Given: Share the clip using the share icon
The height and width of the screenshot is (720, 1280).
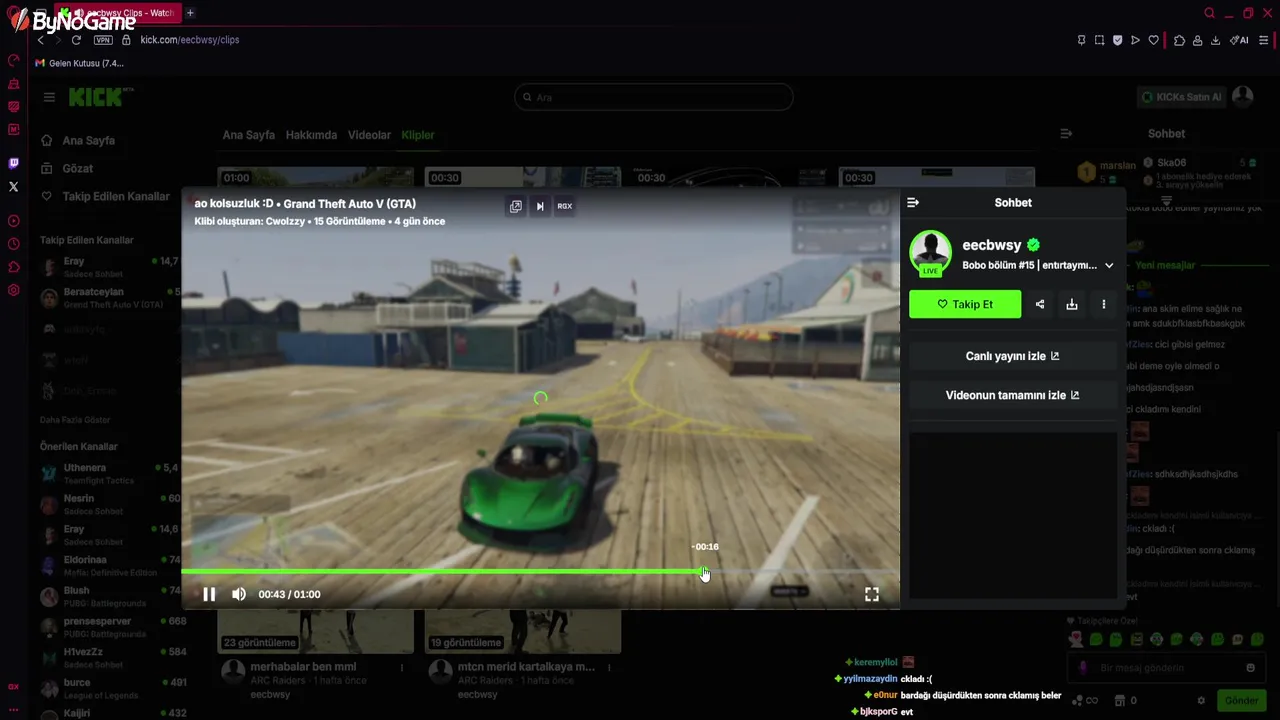Looking at the screenshot, I should [1040, 304].
